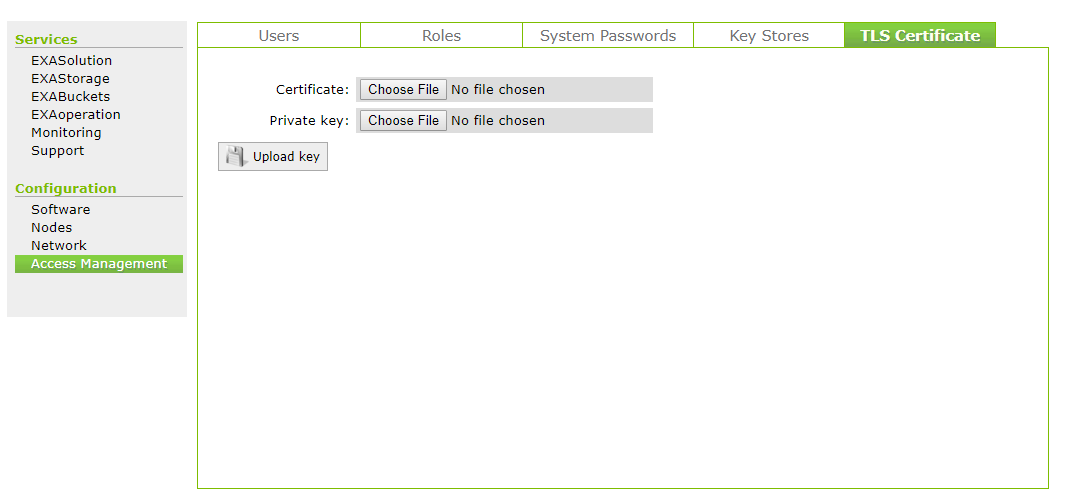Viewport: 1082px width, 500px height.
Task: Switch to the Users tab
Action: (278, 36)
